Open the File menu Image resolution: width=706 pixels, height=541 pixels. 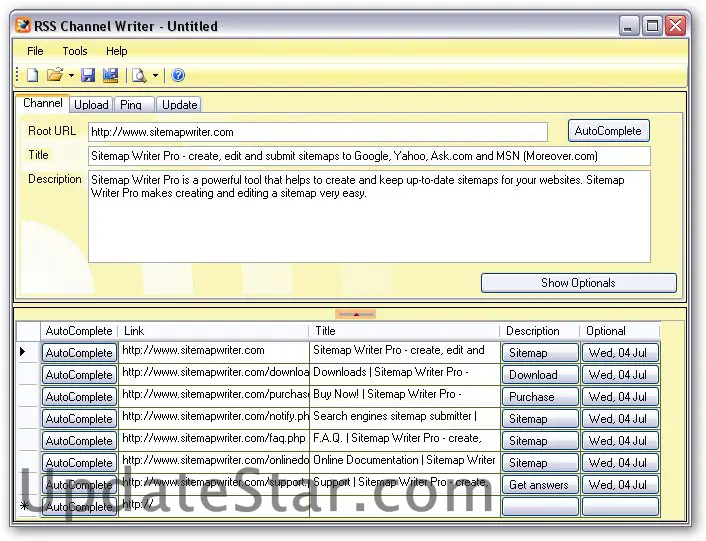(x=35, y=51)
